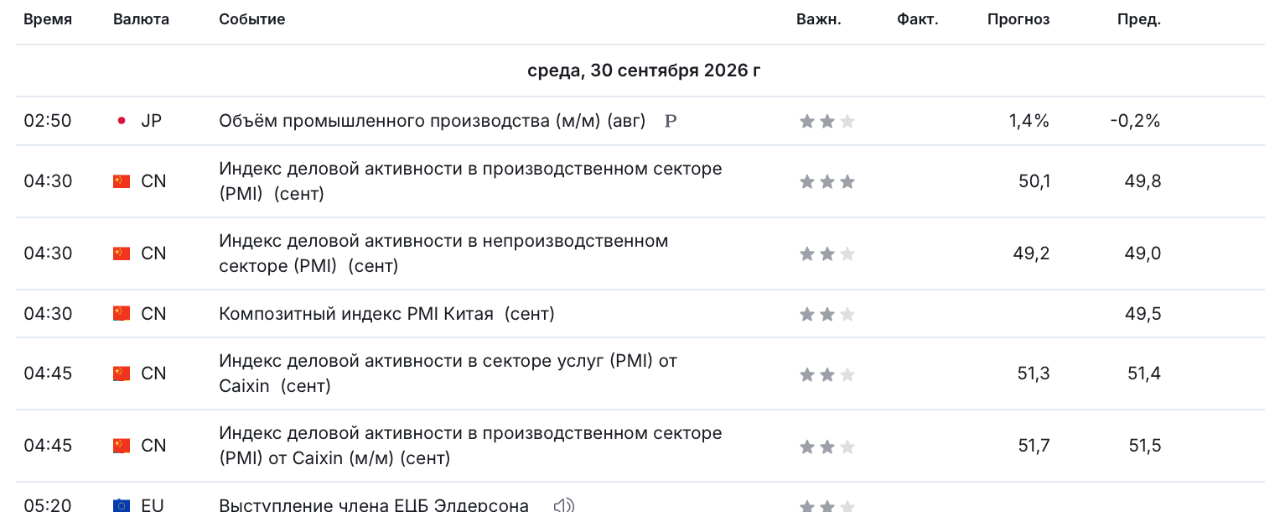Click the 'Время' column header

(48, 20)
